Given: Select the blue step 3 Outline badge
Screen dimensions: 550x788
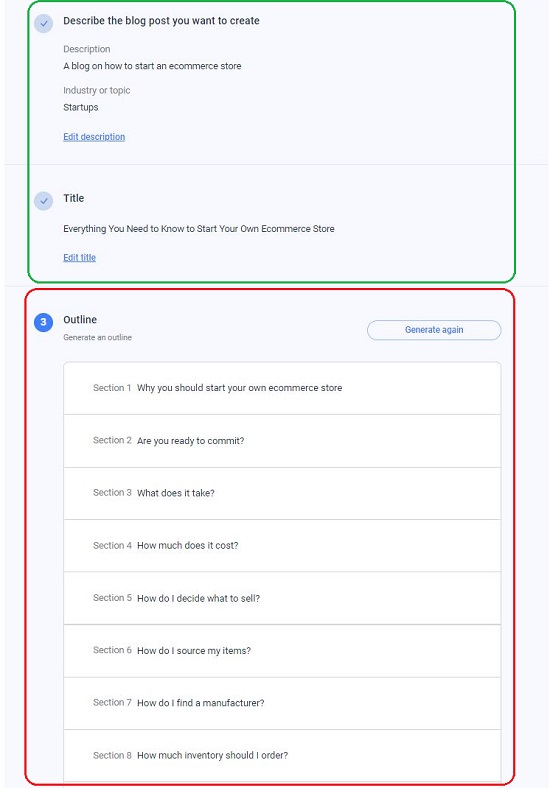Looking at the screenshot, I should click(x=43, y=322).
